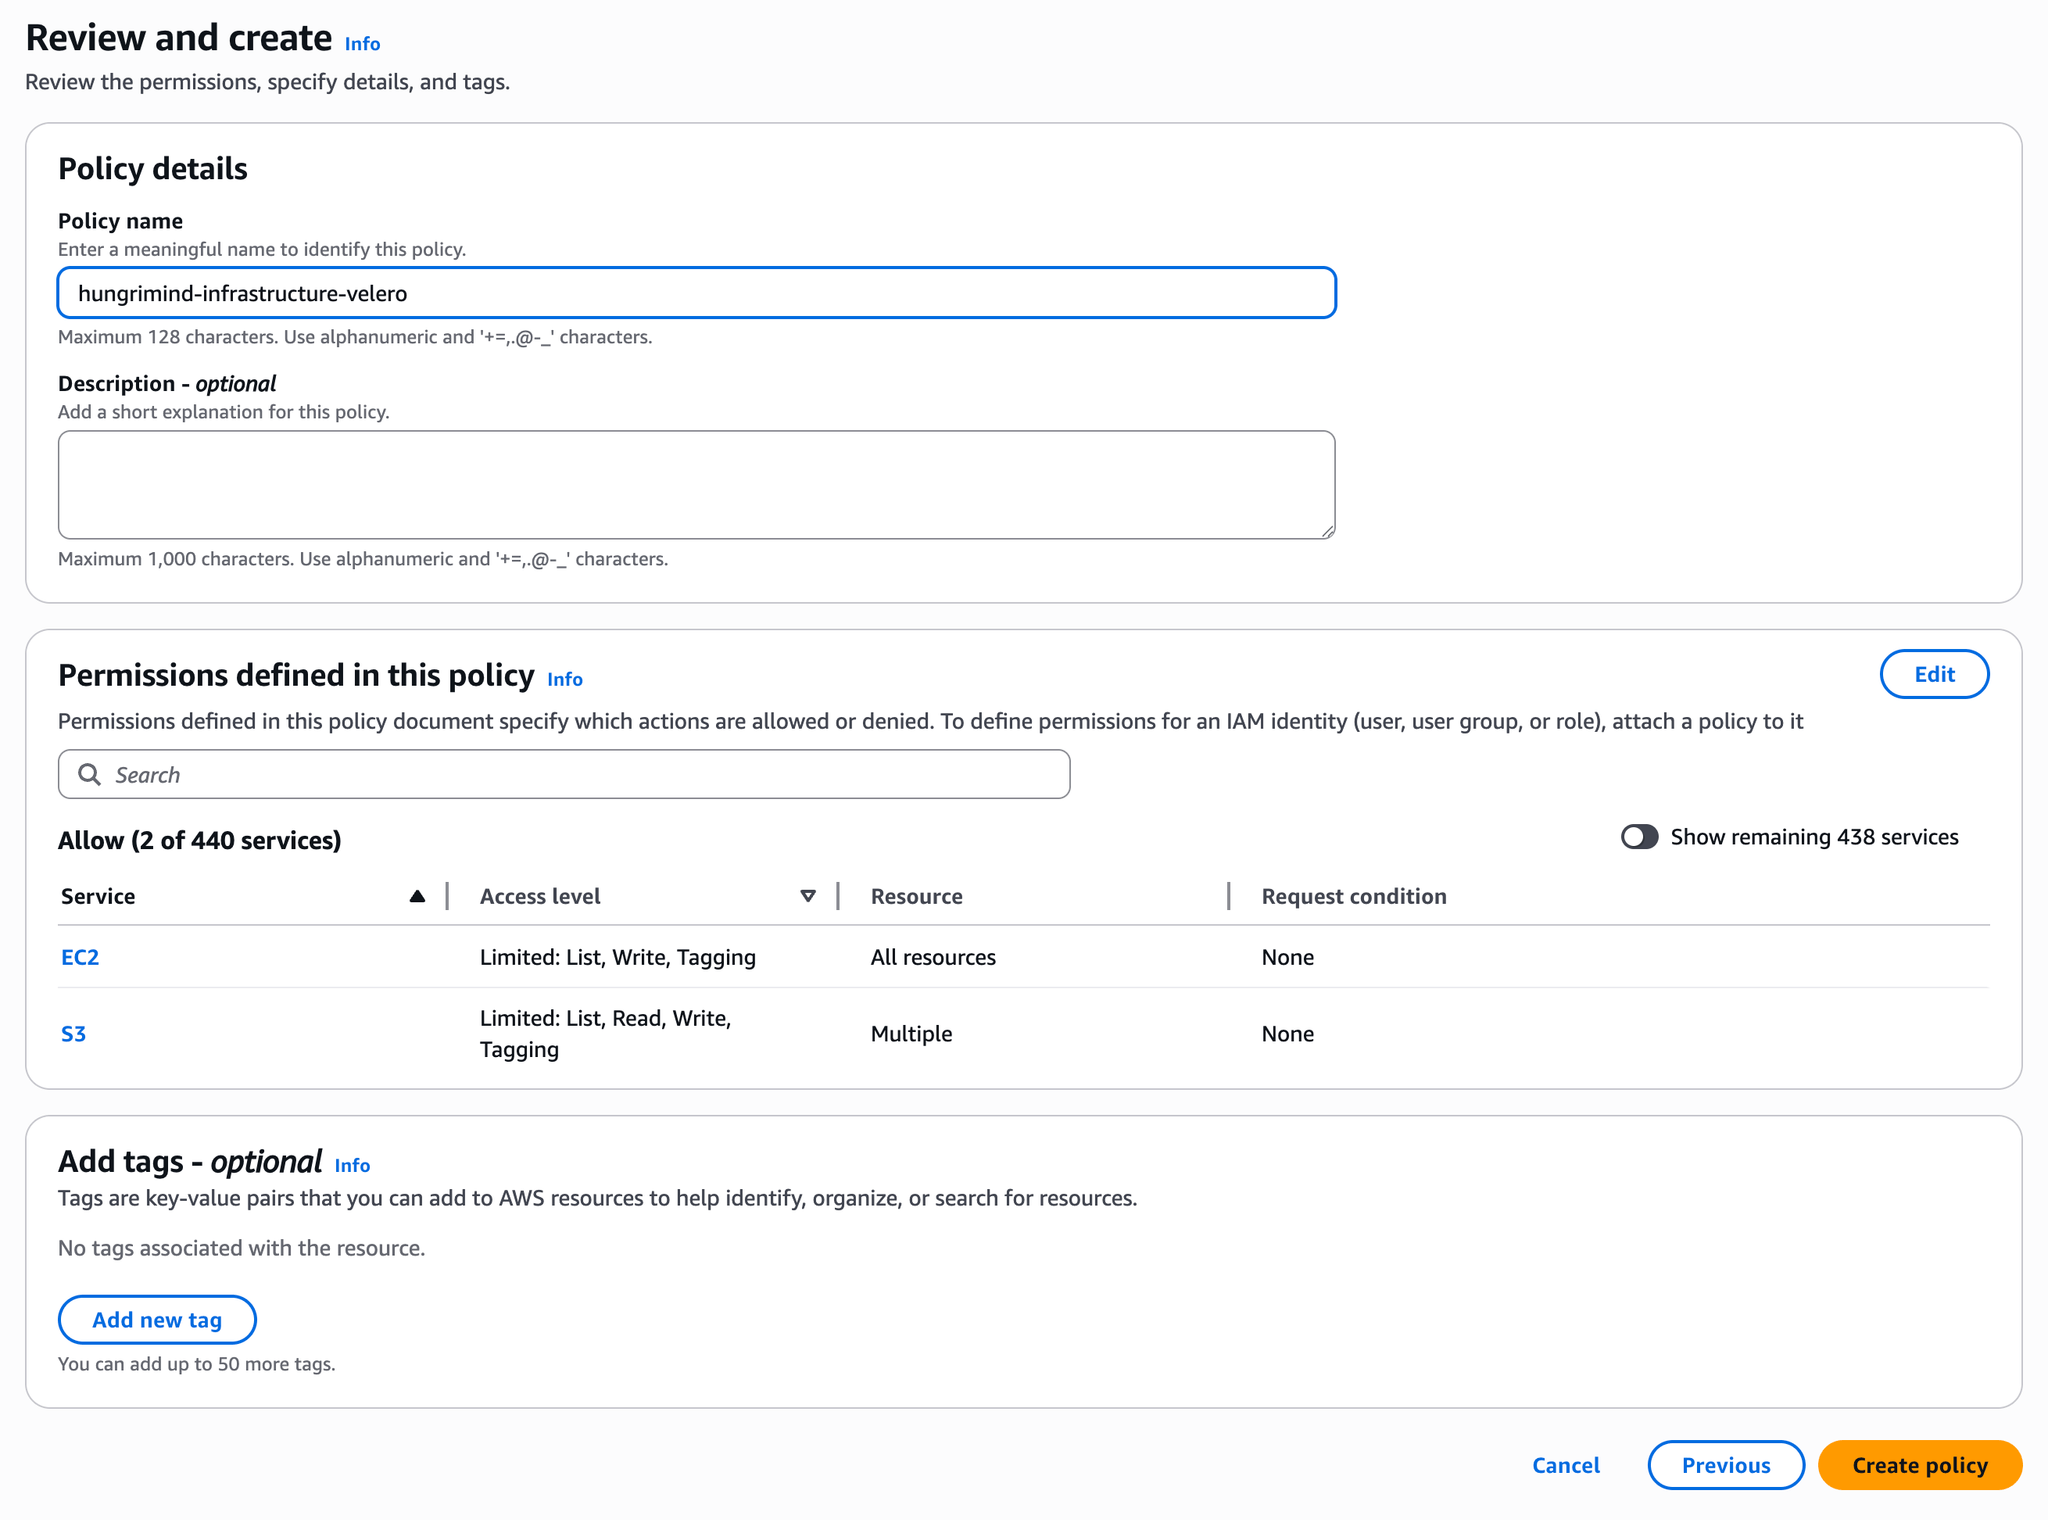Click the Request condition column header
The height and width of the screenshot is (1520, 2048).
pyautogui.click(x=1353, y=896)
